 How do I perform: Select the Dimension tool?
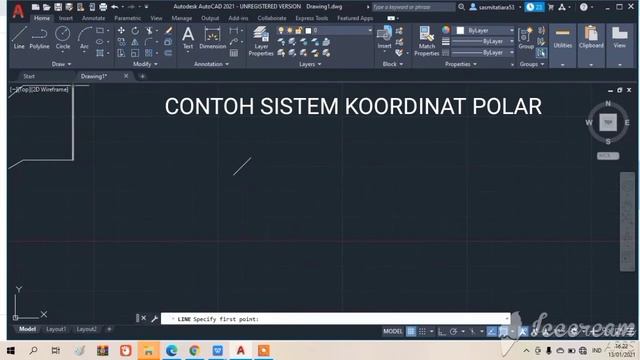coord(212,38)
